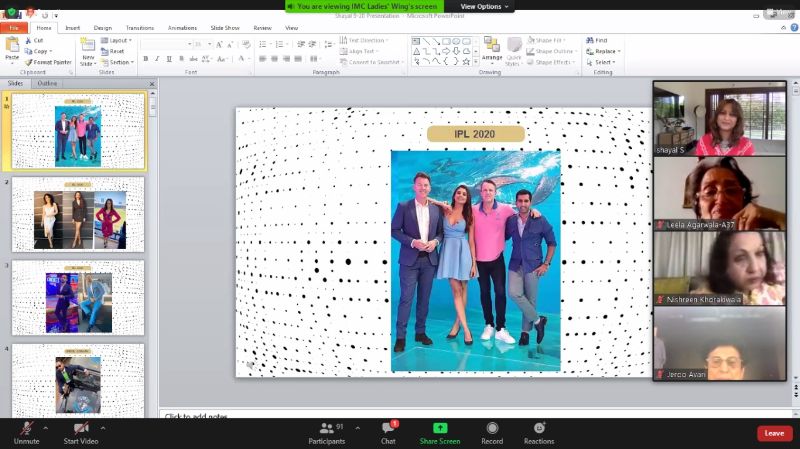Click the Shape Outline button
Image resolution: width=800 pixels, height=449 pixels.
(x=552, y=51)
